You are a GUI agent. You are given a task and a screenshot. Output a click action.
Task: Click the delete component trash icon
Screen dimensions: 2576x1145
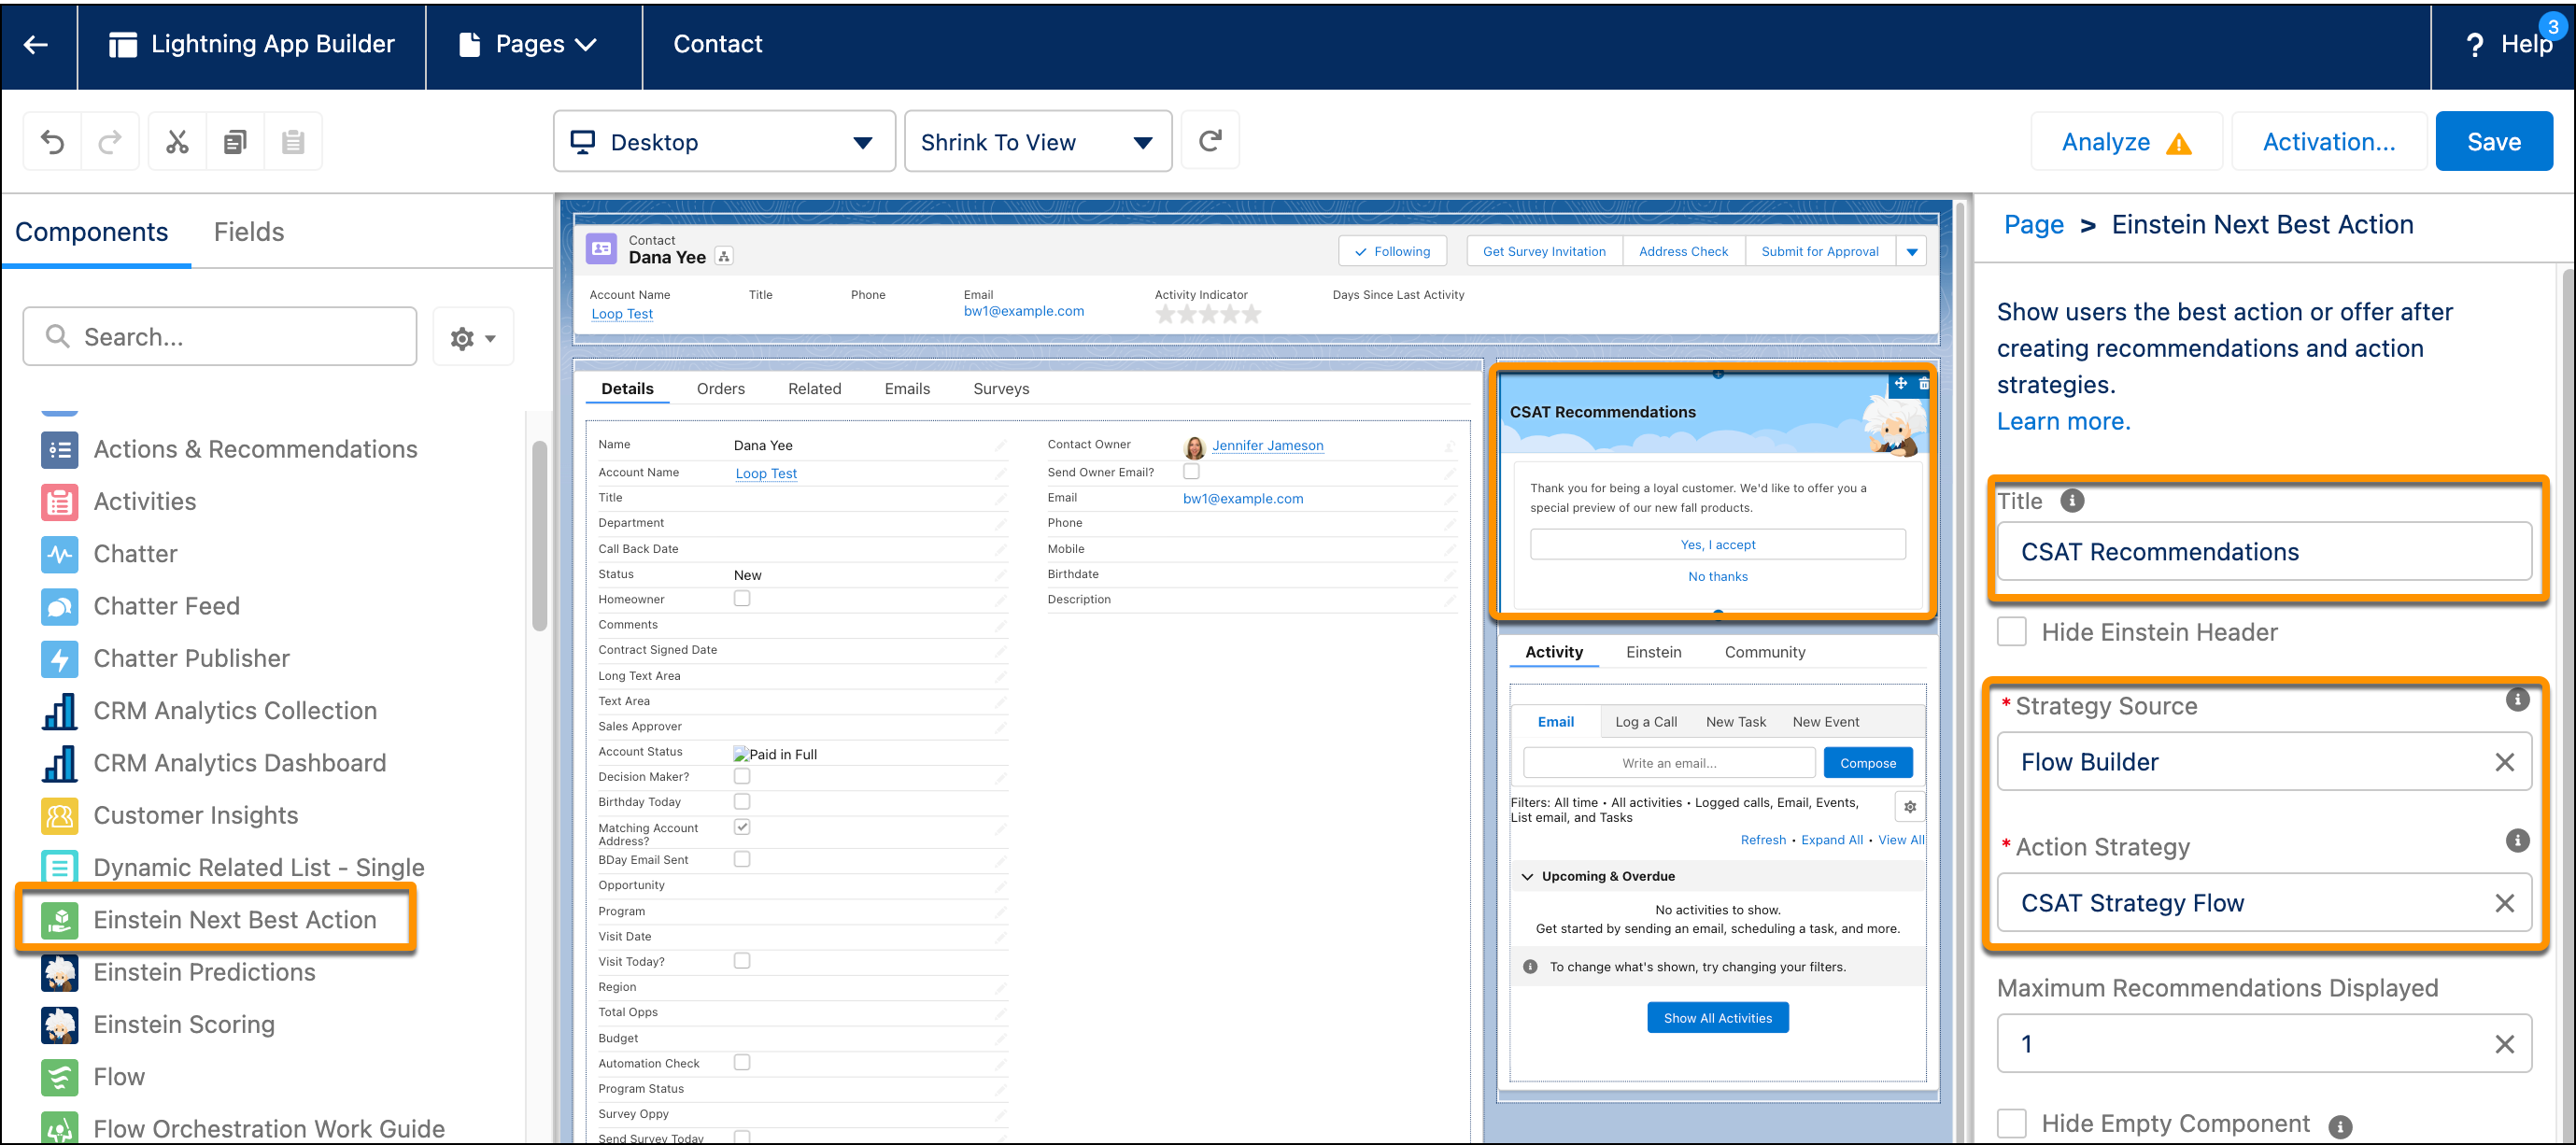pyautogui.click(x=1923, y=384)
